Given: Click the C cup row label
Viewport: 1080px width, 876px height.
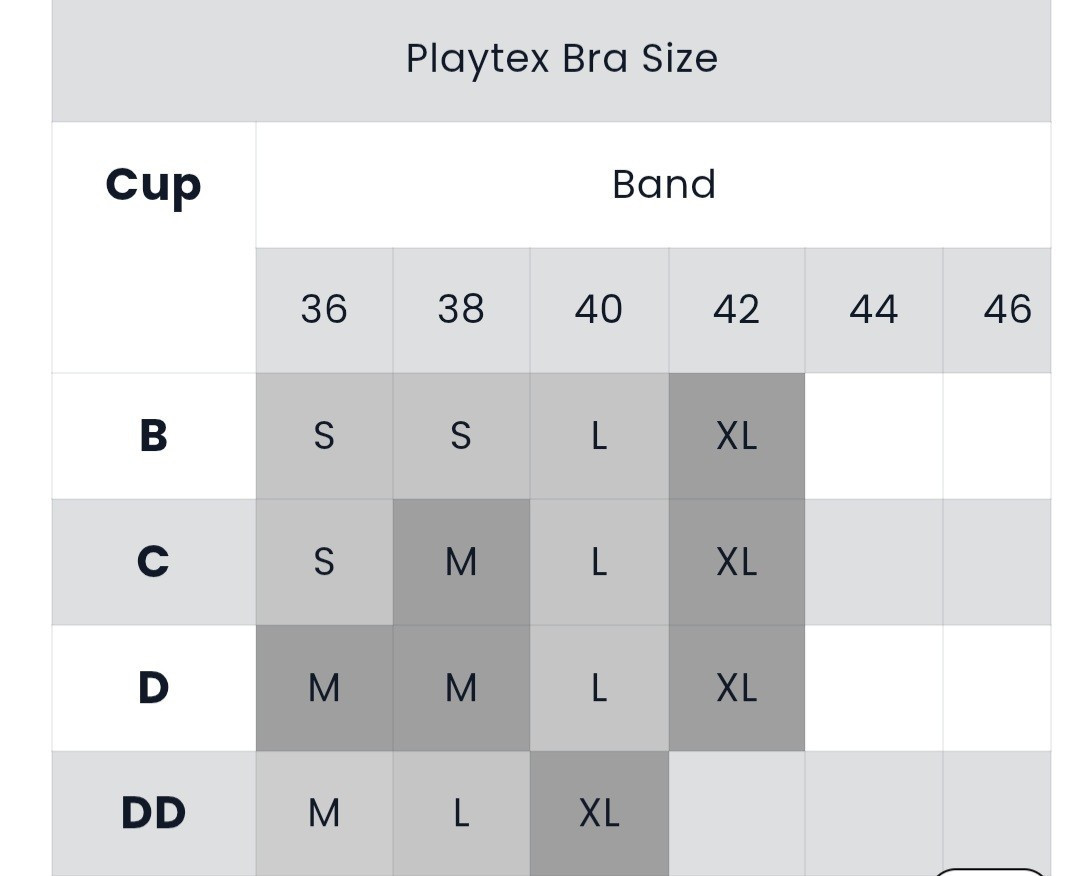Looking at the screenshot, I should click(154, 562).
